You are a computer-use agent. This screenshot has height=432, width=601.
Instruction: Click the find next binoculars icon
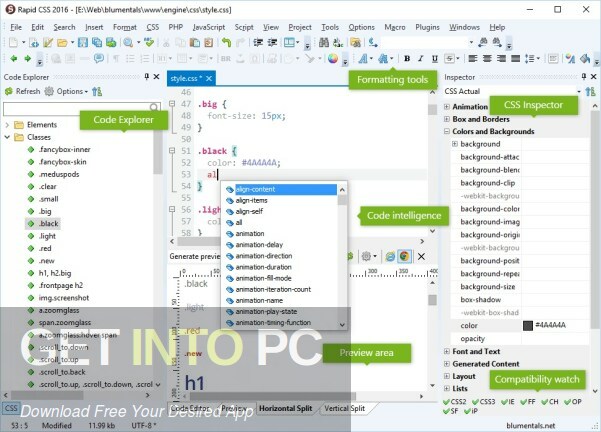497,42
